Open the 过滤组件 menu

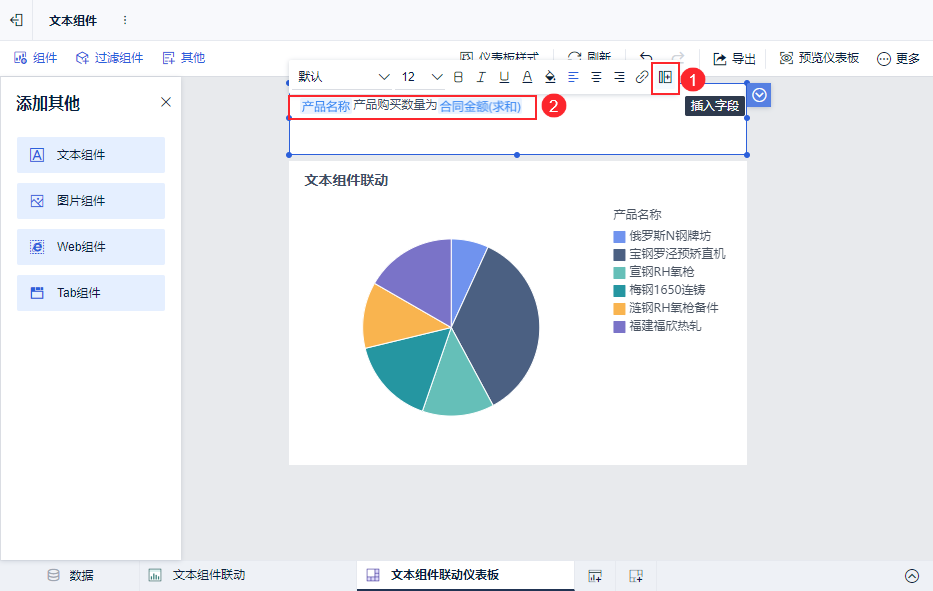[x=109, y=58]
